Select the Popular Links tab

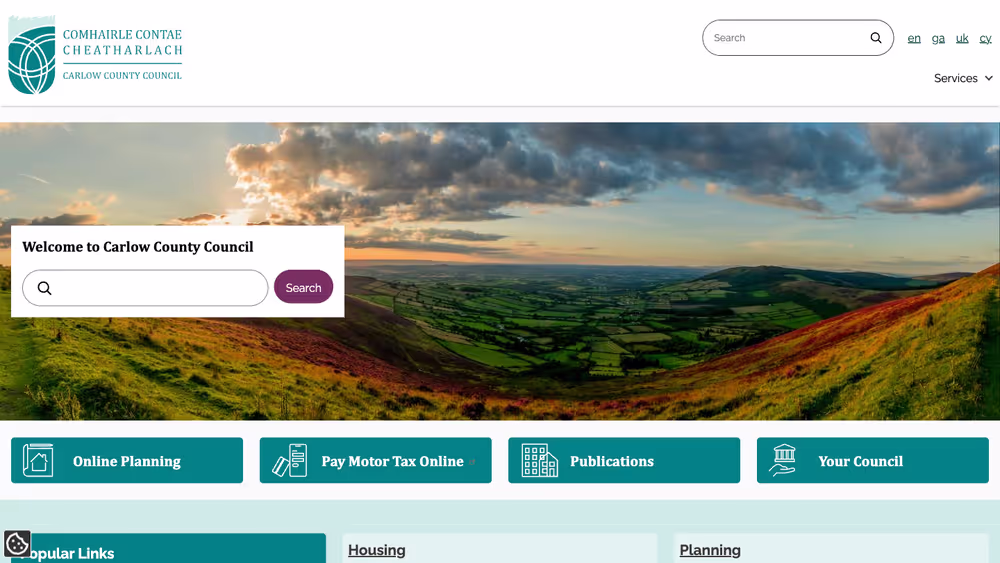169,548
